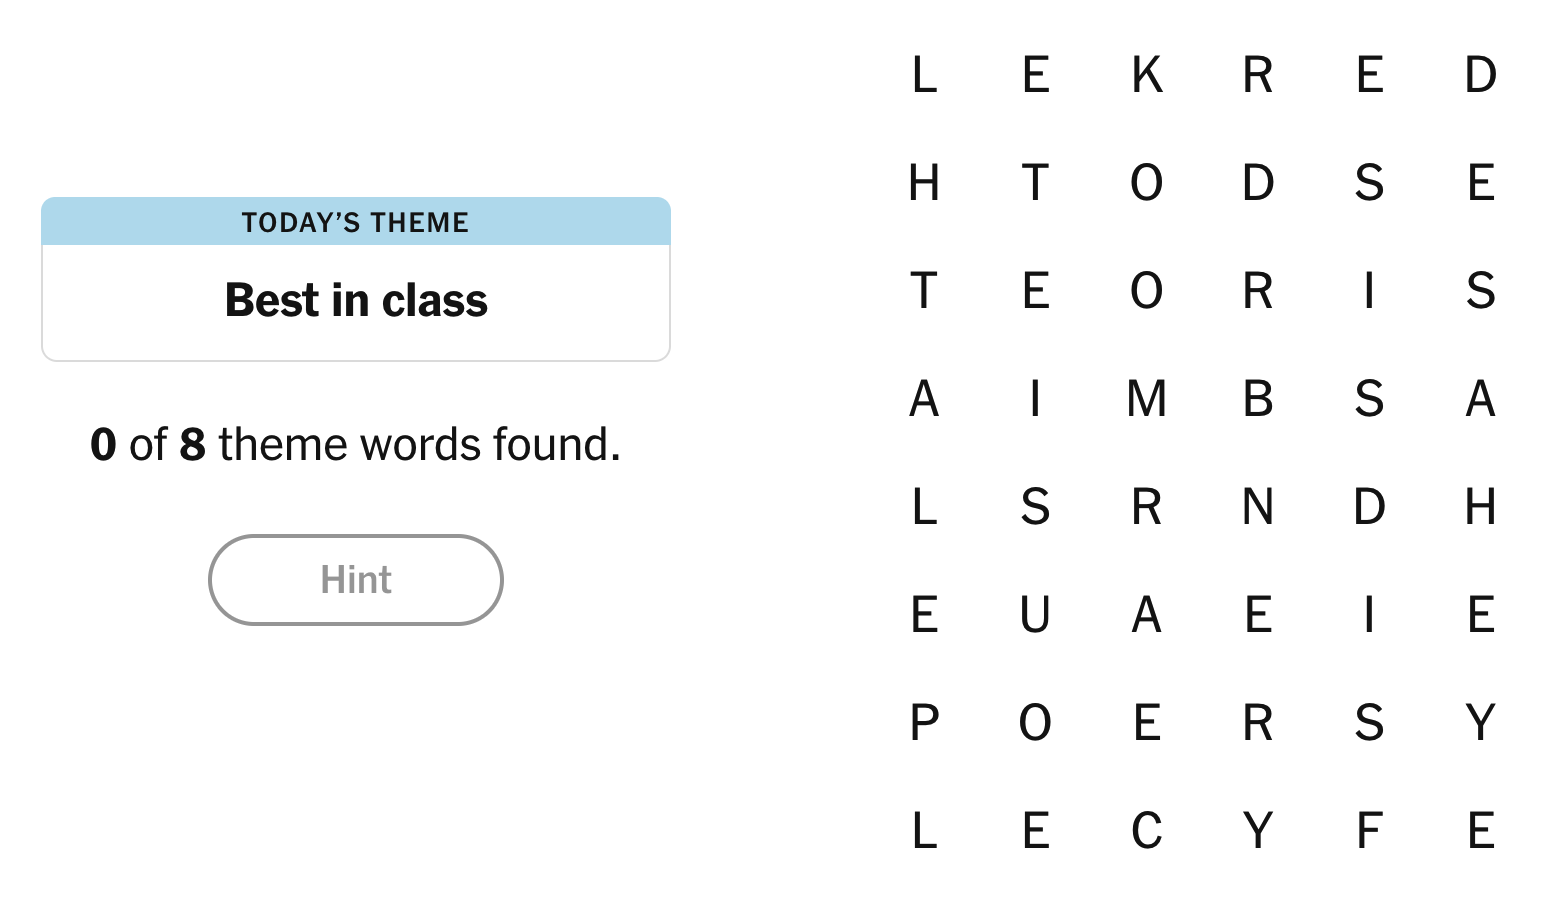Tap the letter C tile

pos(1147,831)
